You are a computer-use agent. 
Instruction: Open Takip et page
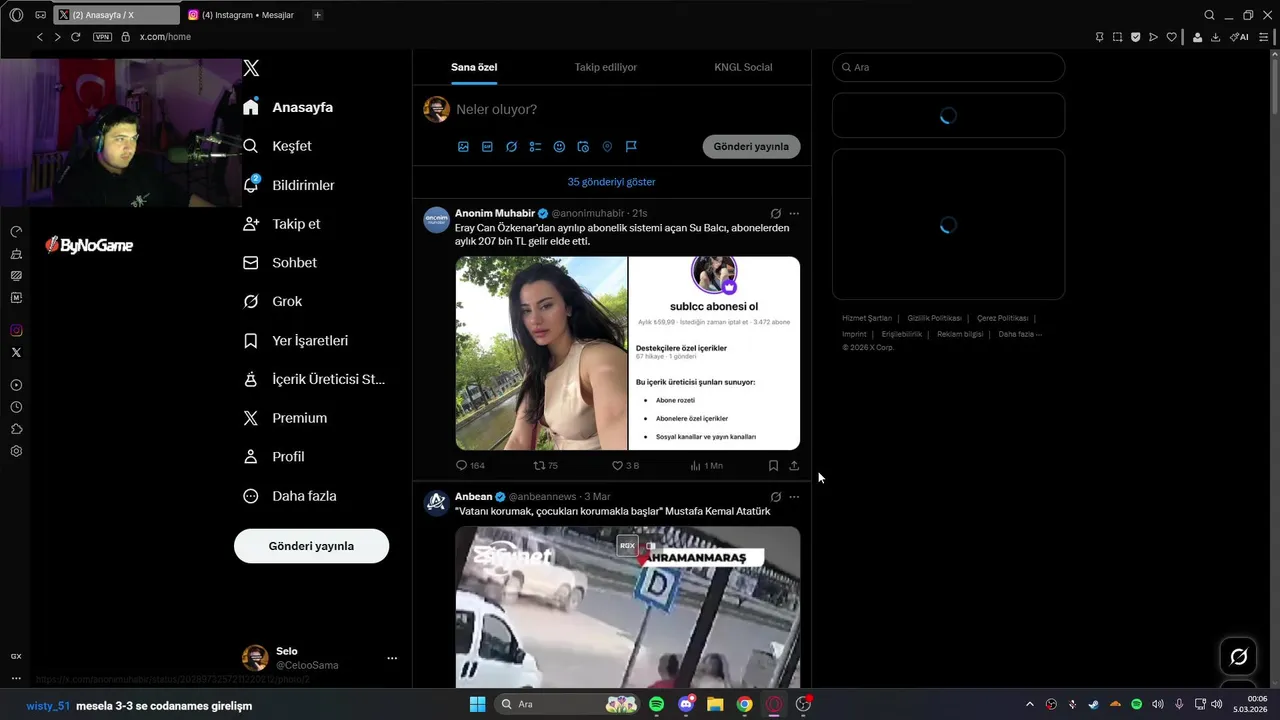[x=281, y=224]
